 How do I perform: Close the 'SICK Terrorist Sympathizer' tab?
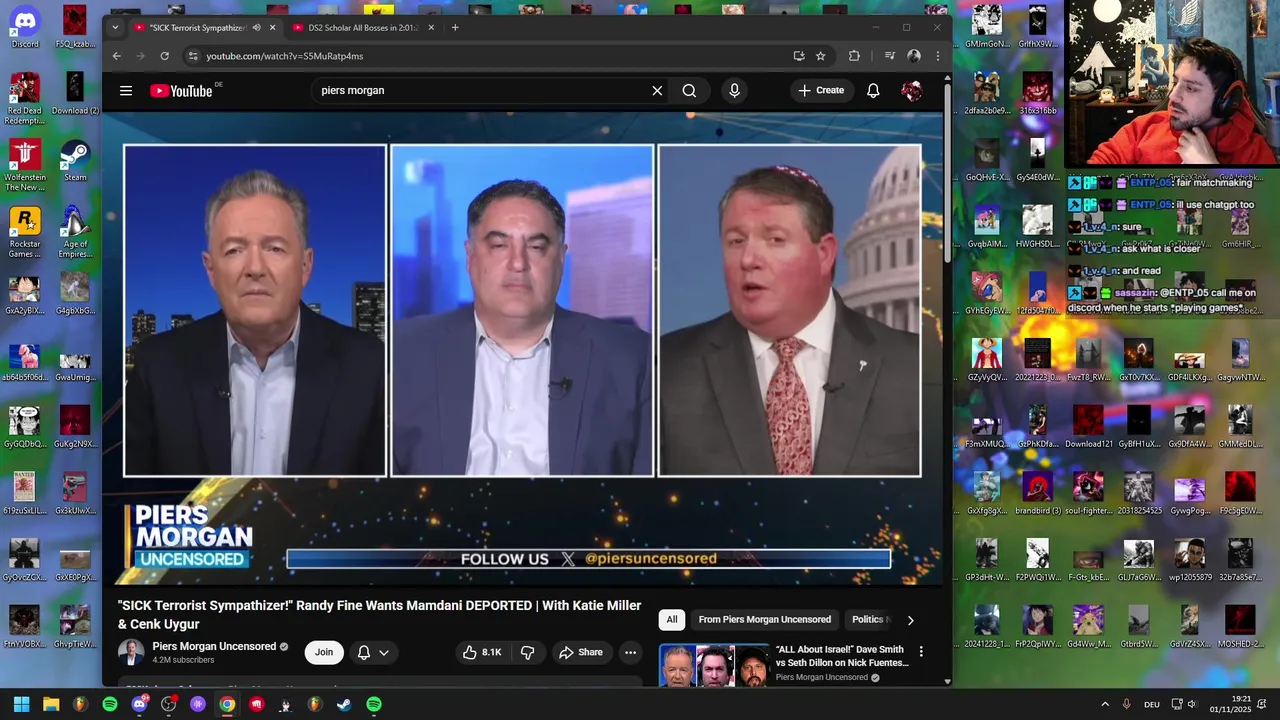(x=272, y=28)
